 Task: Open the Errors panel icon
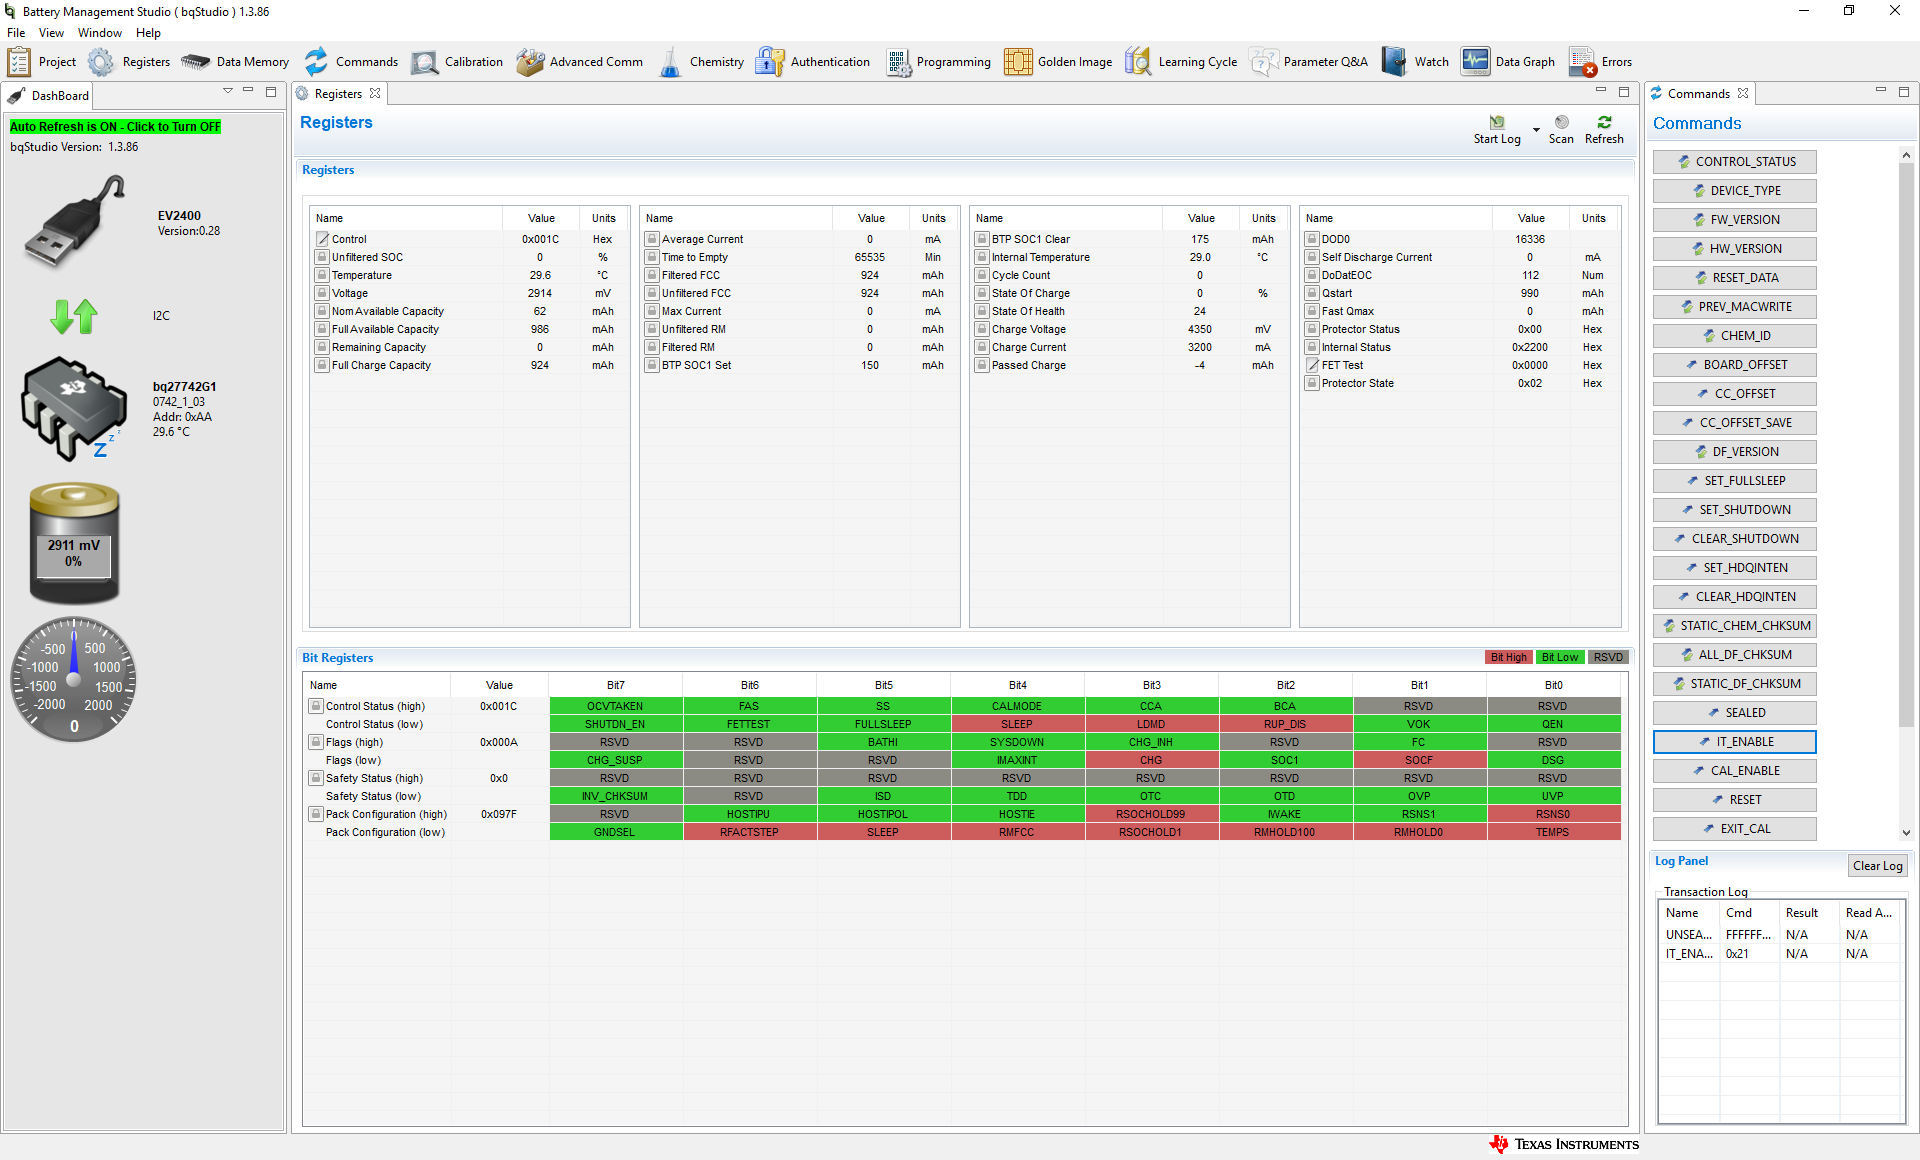click(x=1600, y=62)
